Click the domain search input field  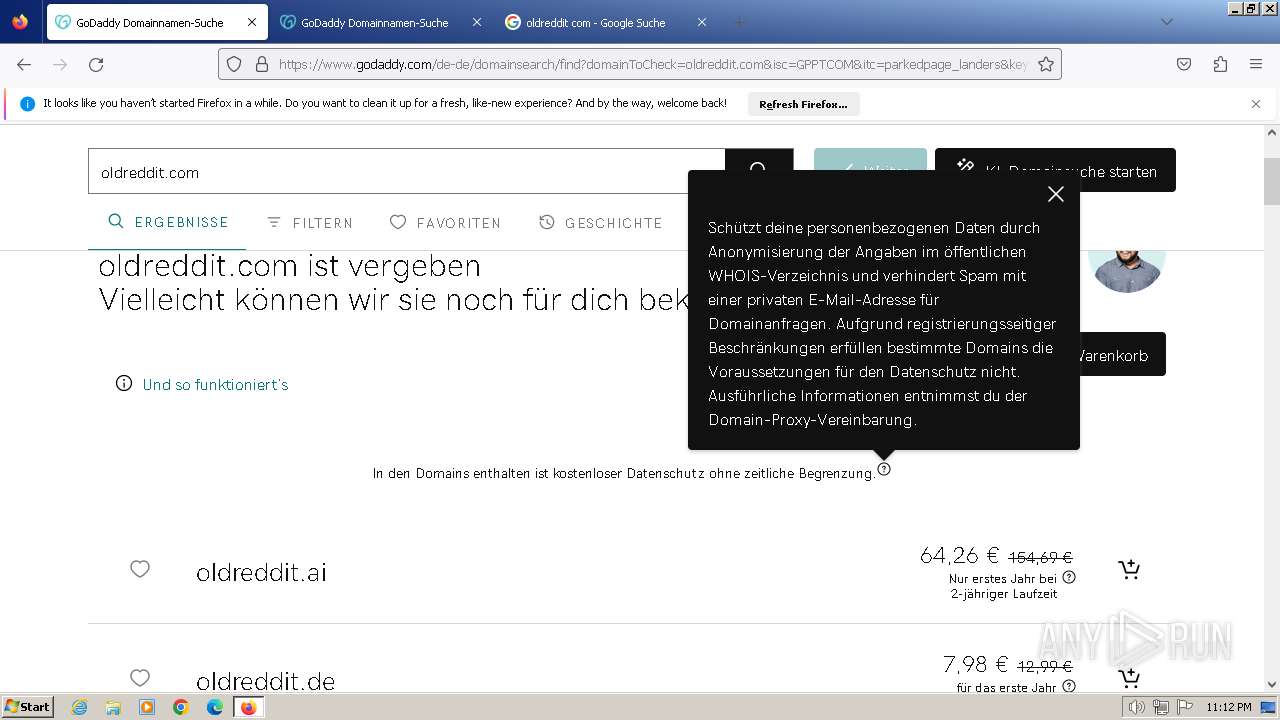[406, 172]
